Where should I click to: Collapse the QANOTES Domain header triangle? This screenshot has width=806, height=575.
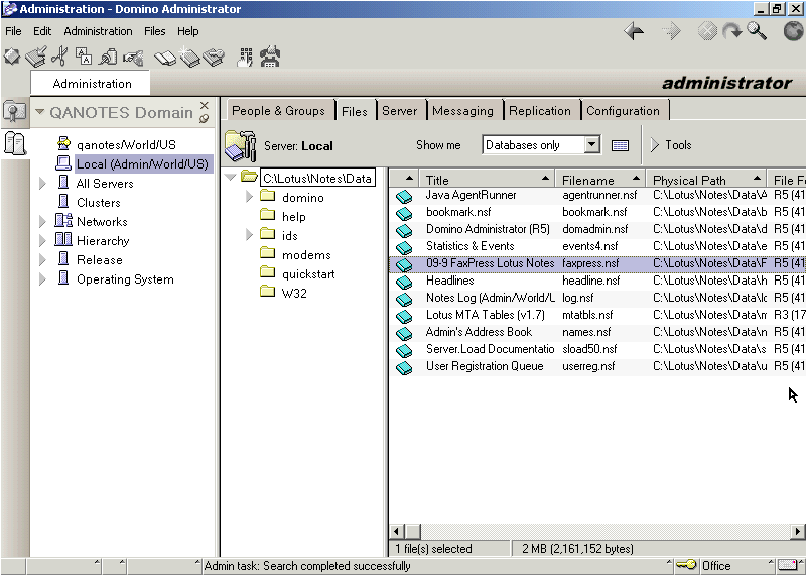40,112
